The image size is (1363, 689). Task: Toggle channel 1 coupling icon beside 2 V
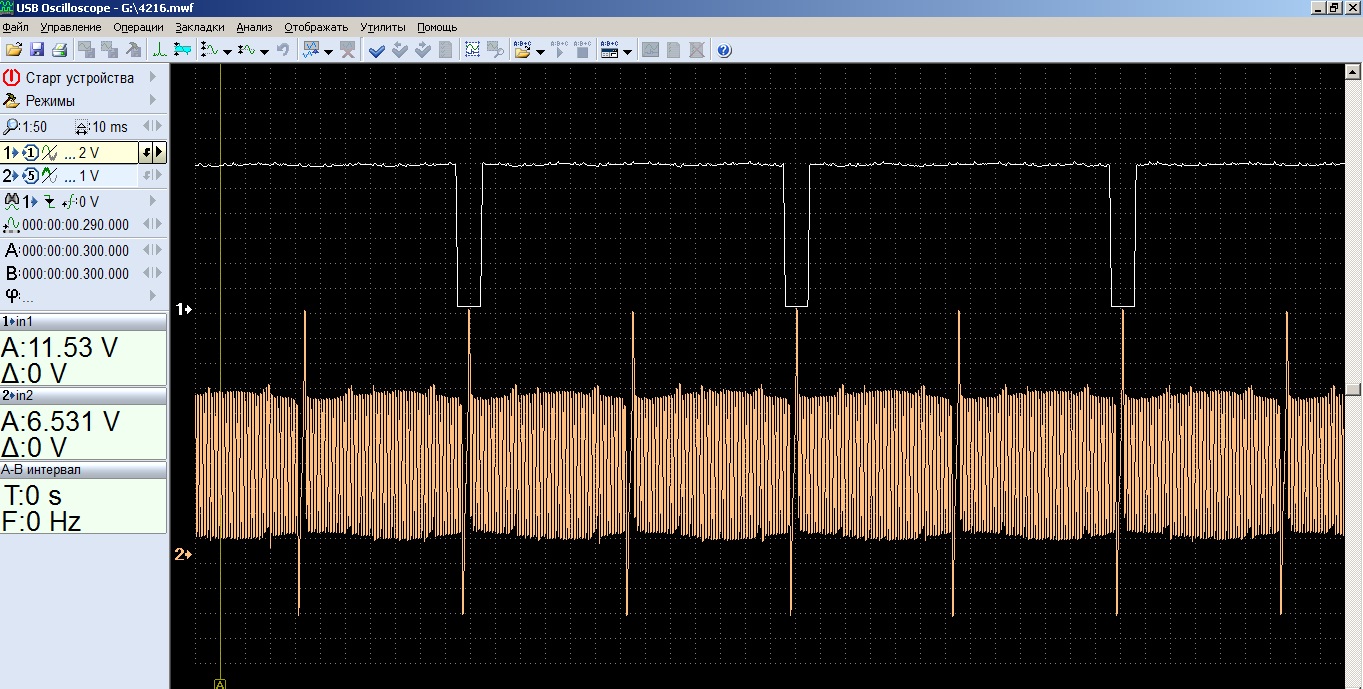coord(49,153)
